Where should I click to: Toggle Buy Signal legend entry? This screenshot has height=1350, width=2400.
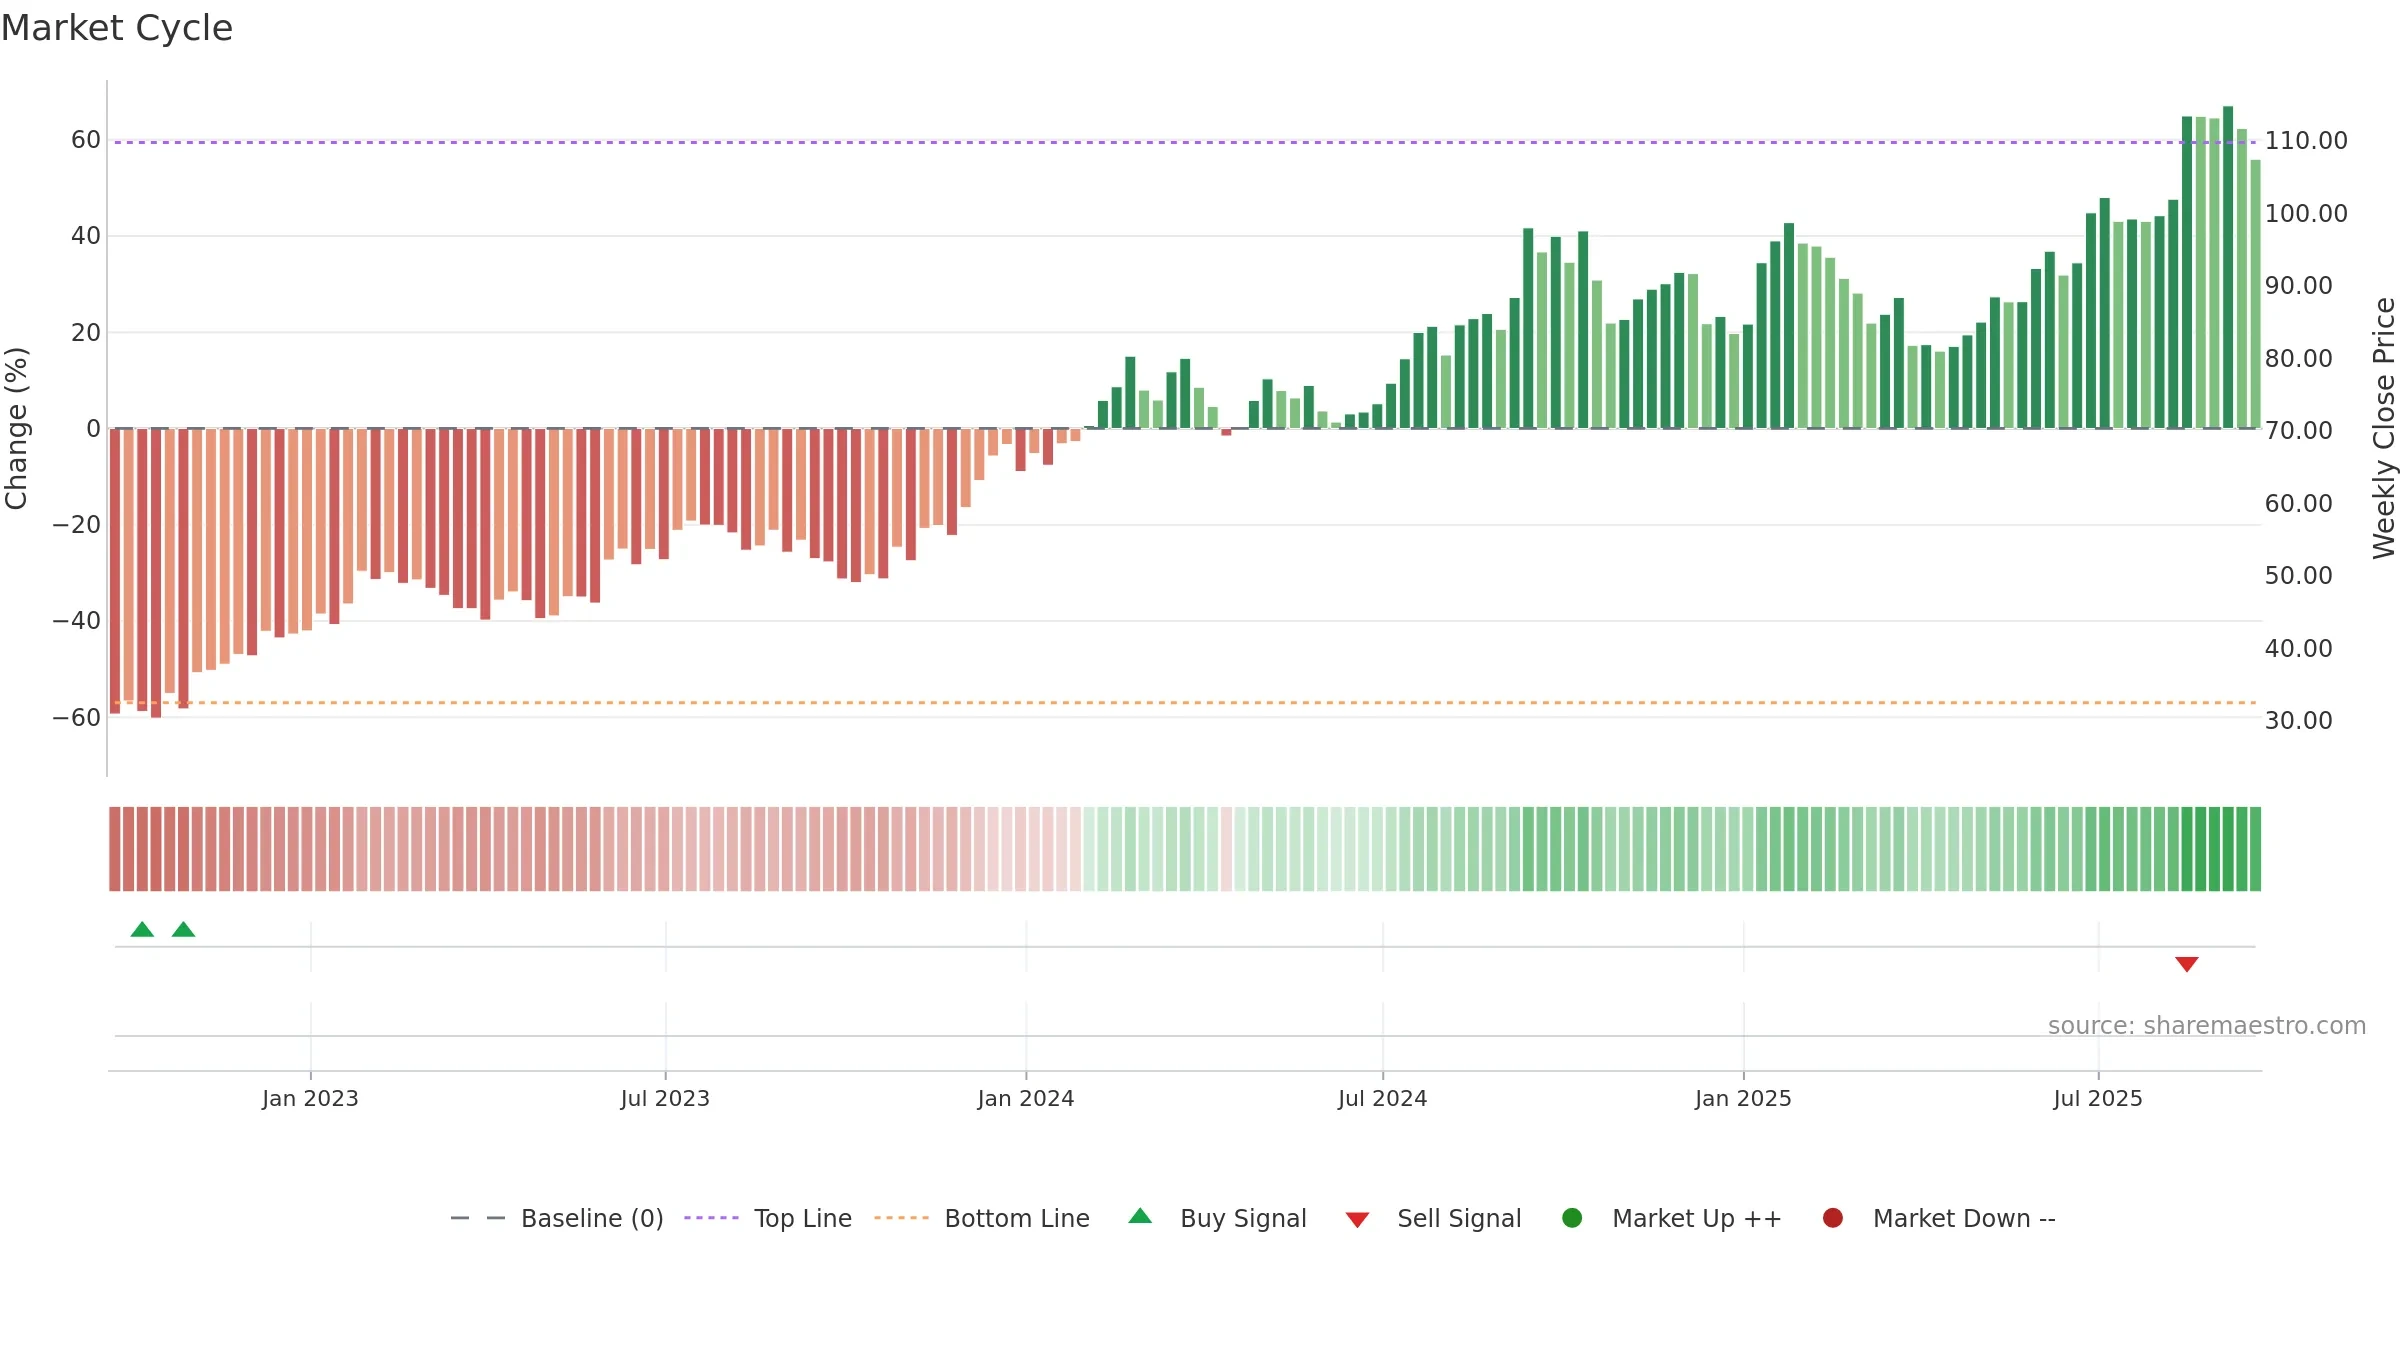click(x=1217, y=1218)
